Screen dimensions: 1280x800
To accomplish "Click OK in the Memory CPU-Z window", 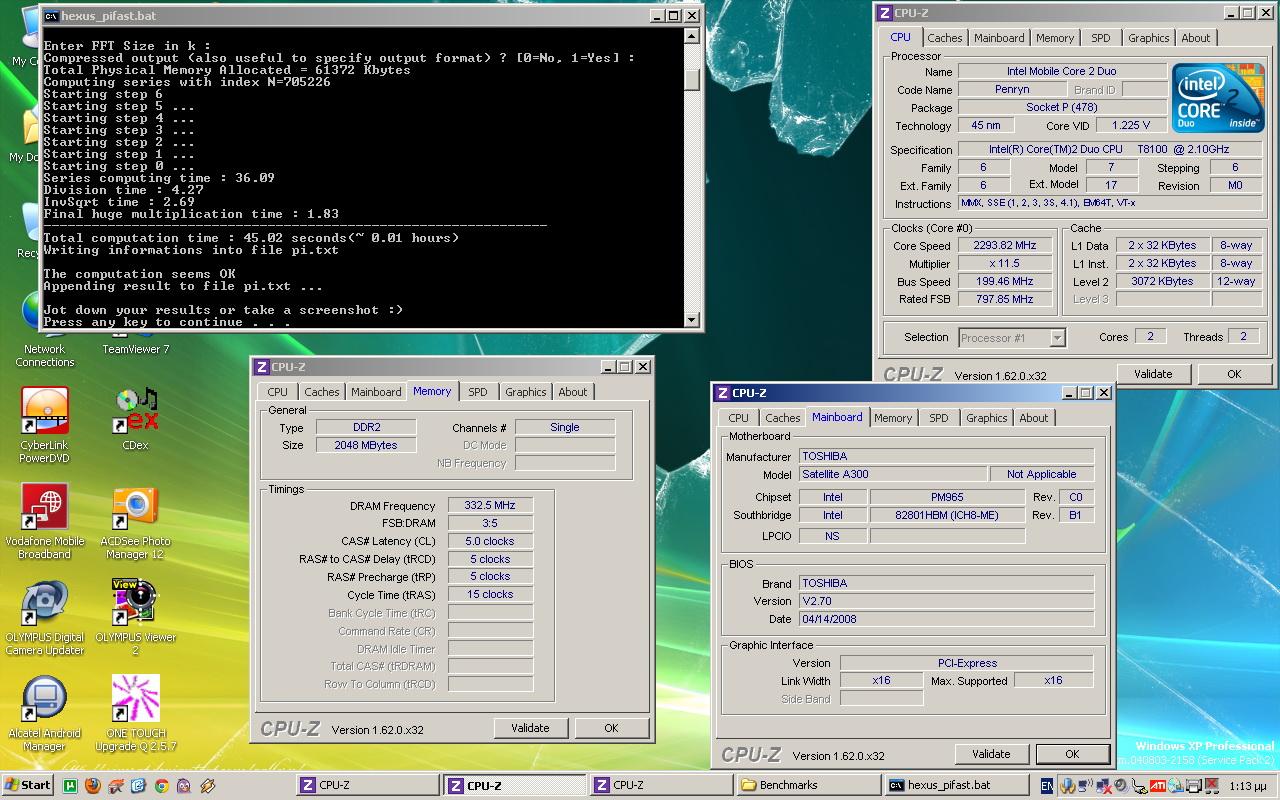I will click(611, 728).
